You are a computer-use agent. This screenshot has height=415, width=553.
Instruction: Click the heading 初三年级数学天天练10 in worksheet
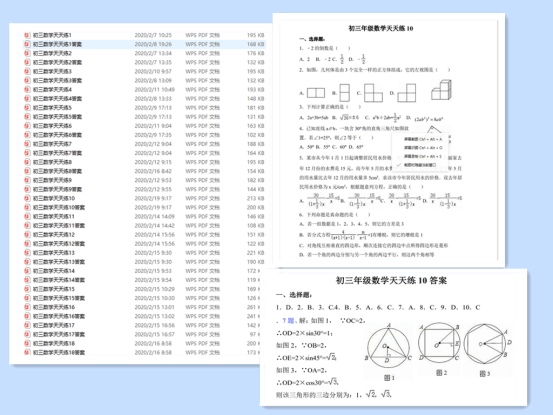coord(381,29)
